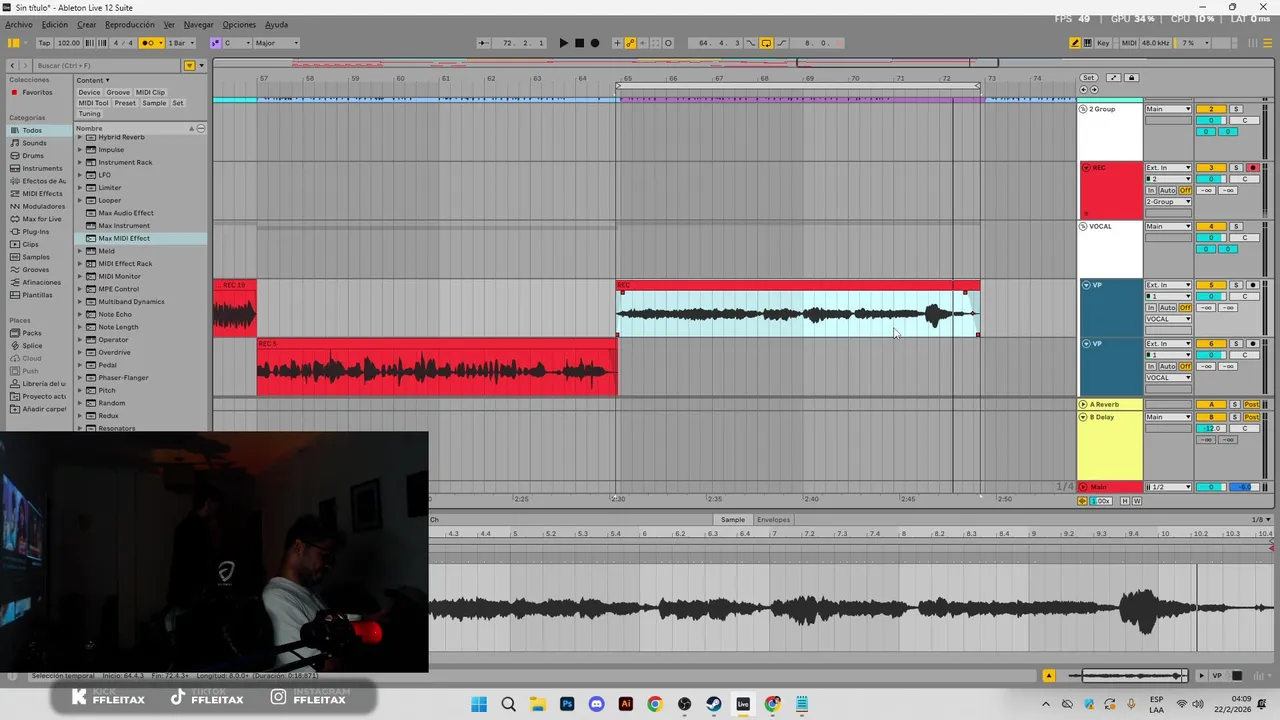Select the tempo field showing 102.00
Screen dimensions: 1280x720
coord(69,43)
